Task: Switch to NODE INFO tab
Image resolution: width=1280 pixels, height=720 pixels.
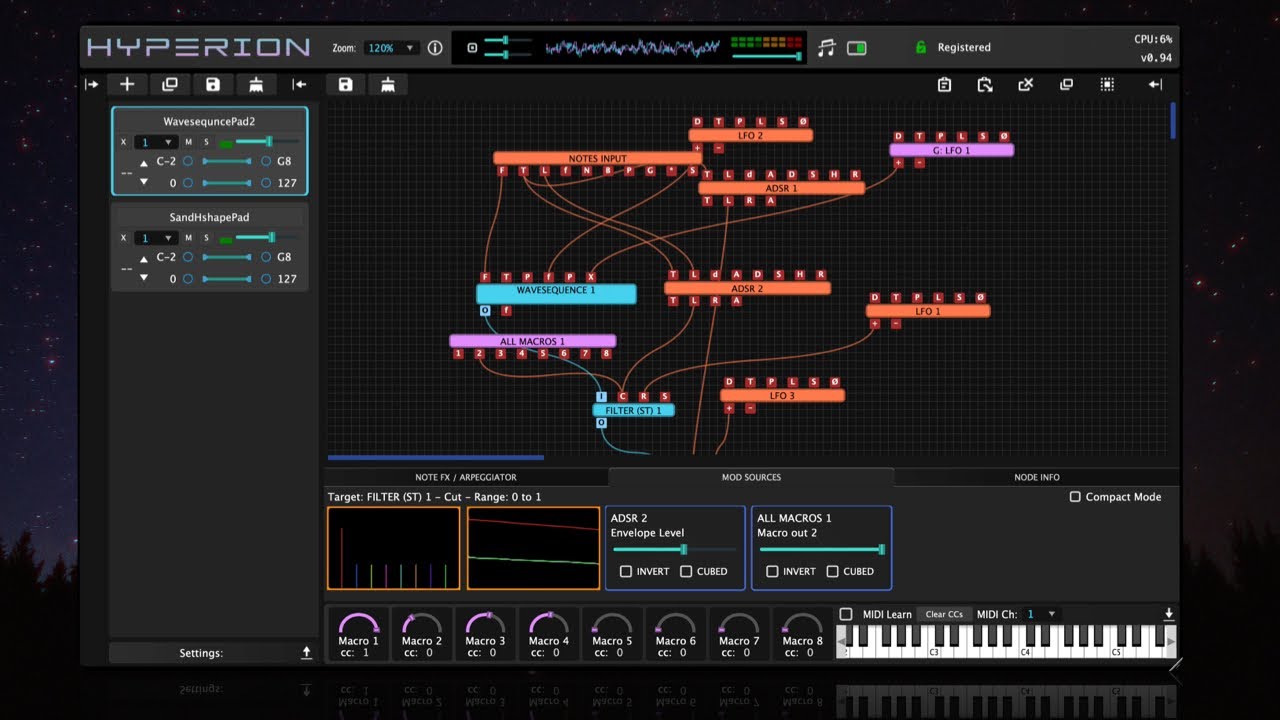Action: pos(1037,477)
